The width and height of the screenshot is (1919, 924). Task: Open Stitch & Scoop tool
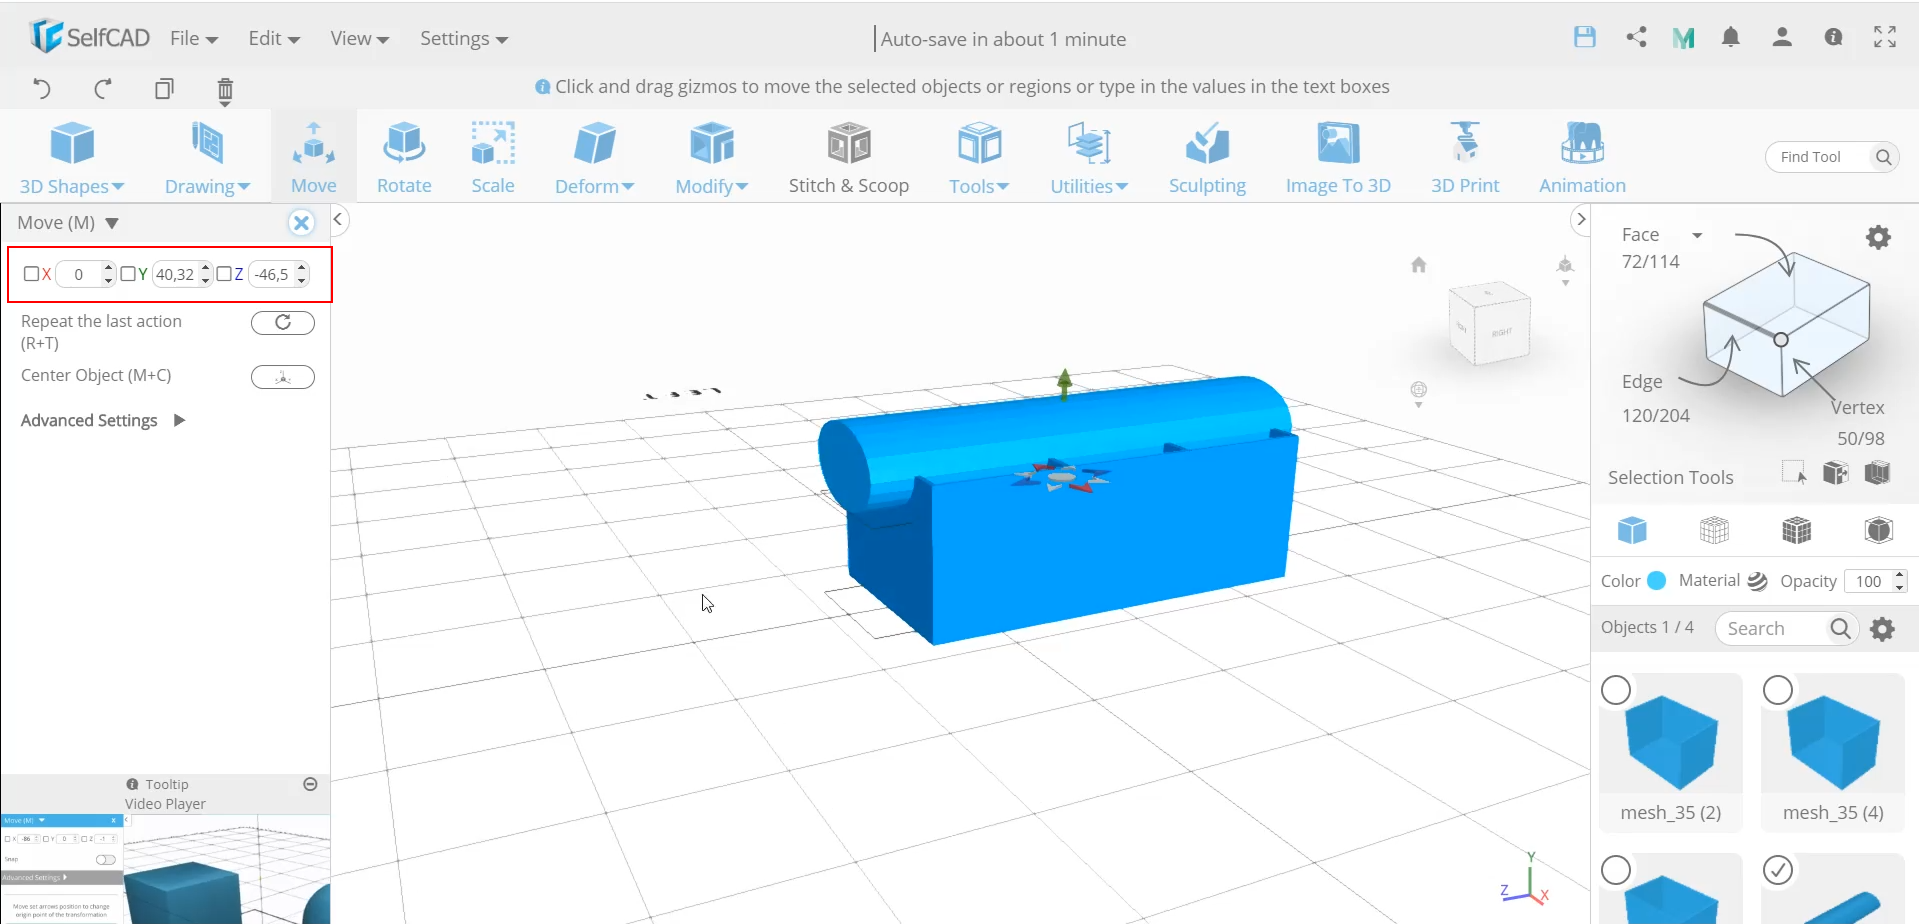(849, 158)
